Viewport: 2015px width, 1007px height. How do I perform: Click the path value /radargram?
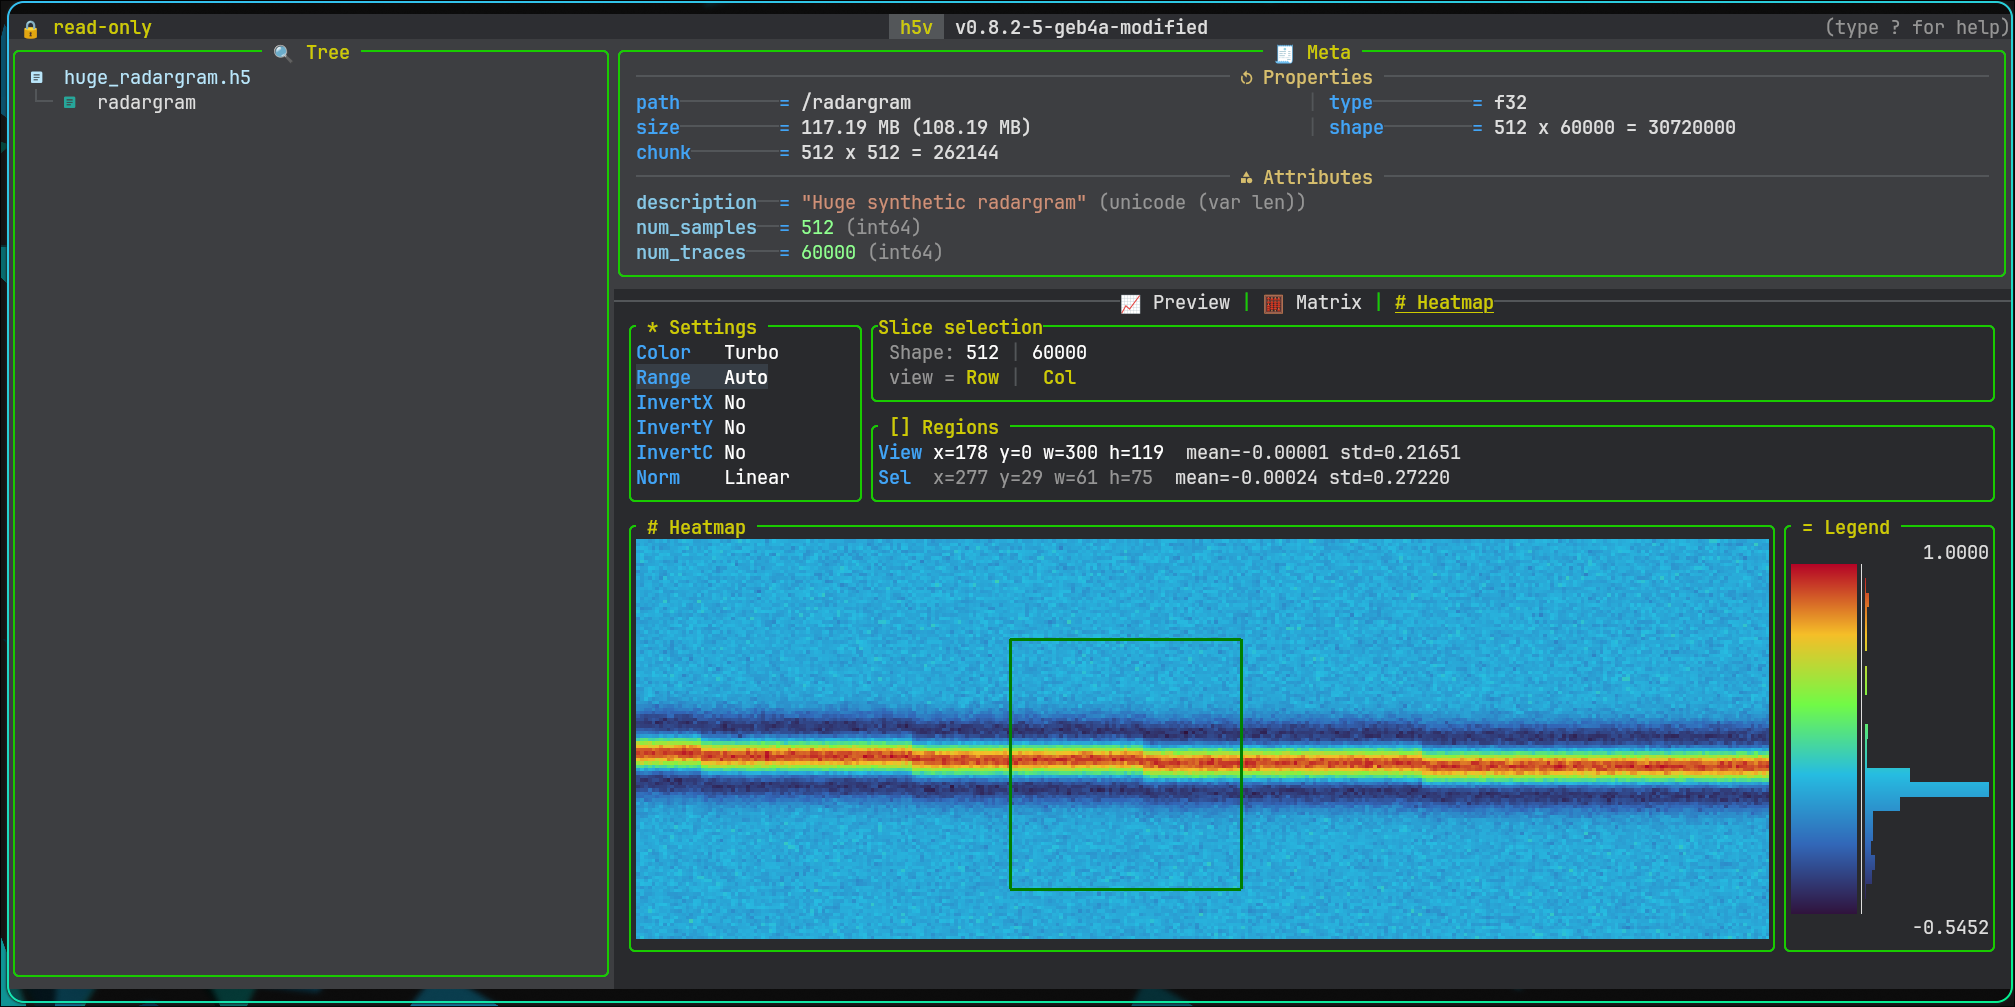point(856,102)
